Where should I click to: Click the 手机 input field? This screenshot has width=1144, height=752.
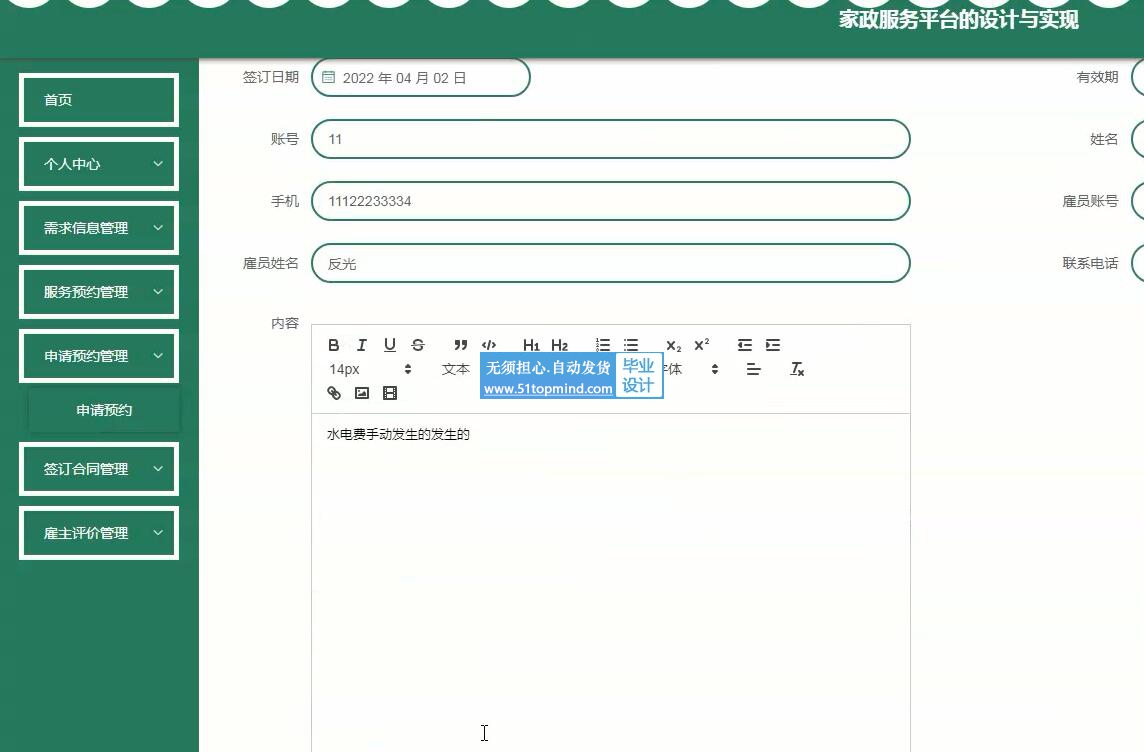click(x=611, y=201)
